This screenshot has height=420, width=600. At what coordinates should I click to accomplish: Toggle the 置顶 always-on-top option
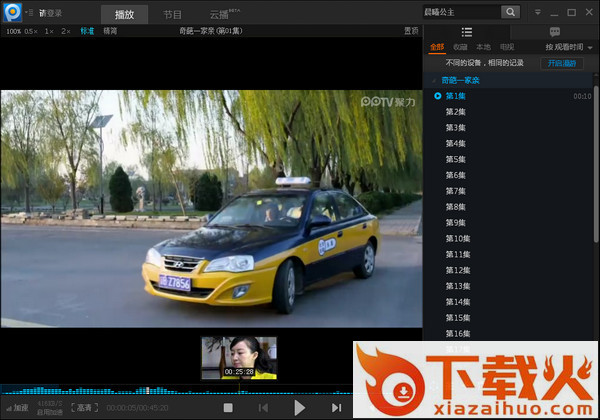411,31
